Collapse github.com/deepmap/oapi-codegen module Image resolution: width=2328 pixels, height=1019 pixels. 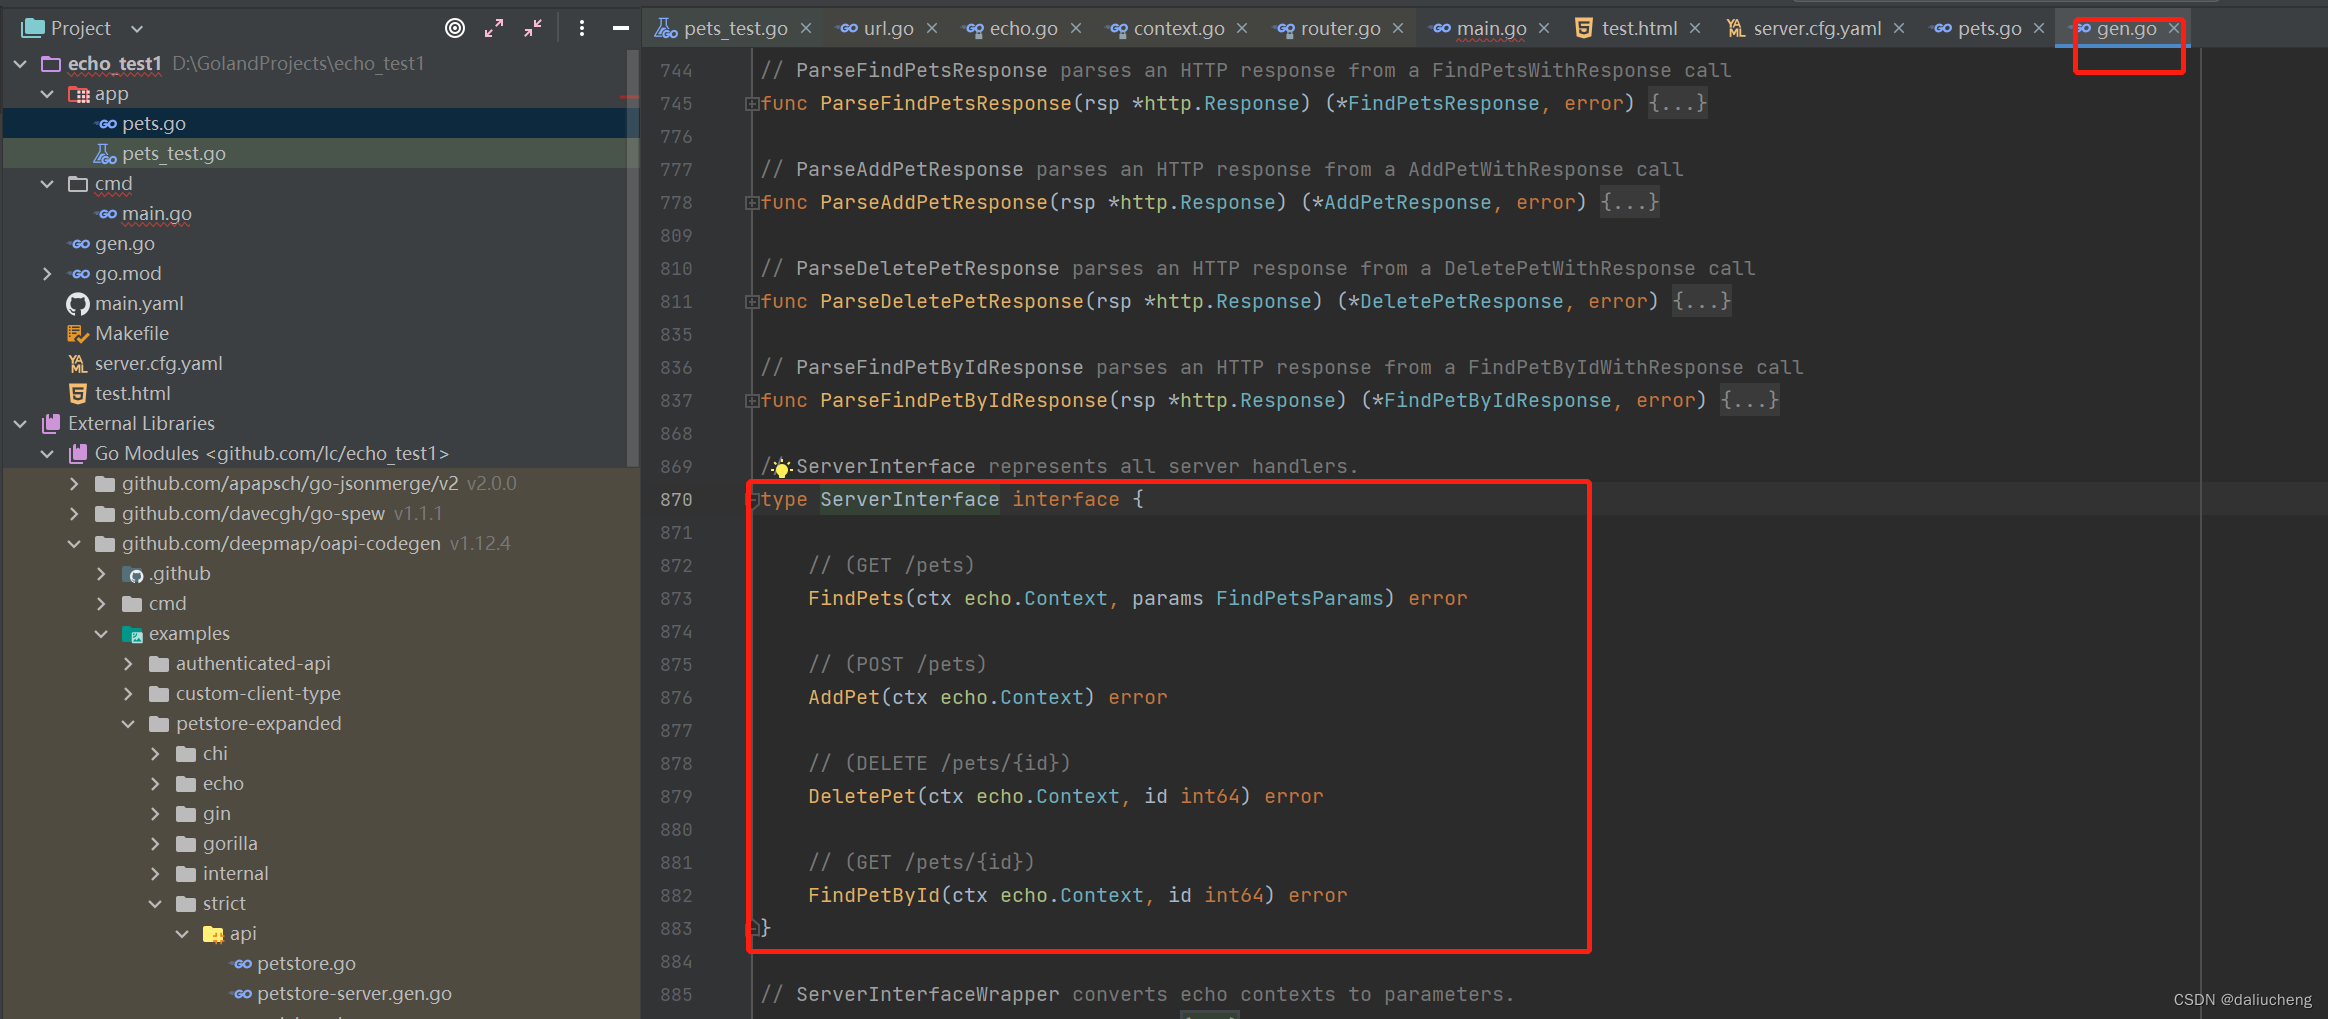click(x=74, y=544)
